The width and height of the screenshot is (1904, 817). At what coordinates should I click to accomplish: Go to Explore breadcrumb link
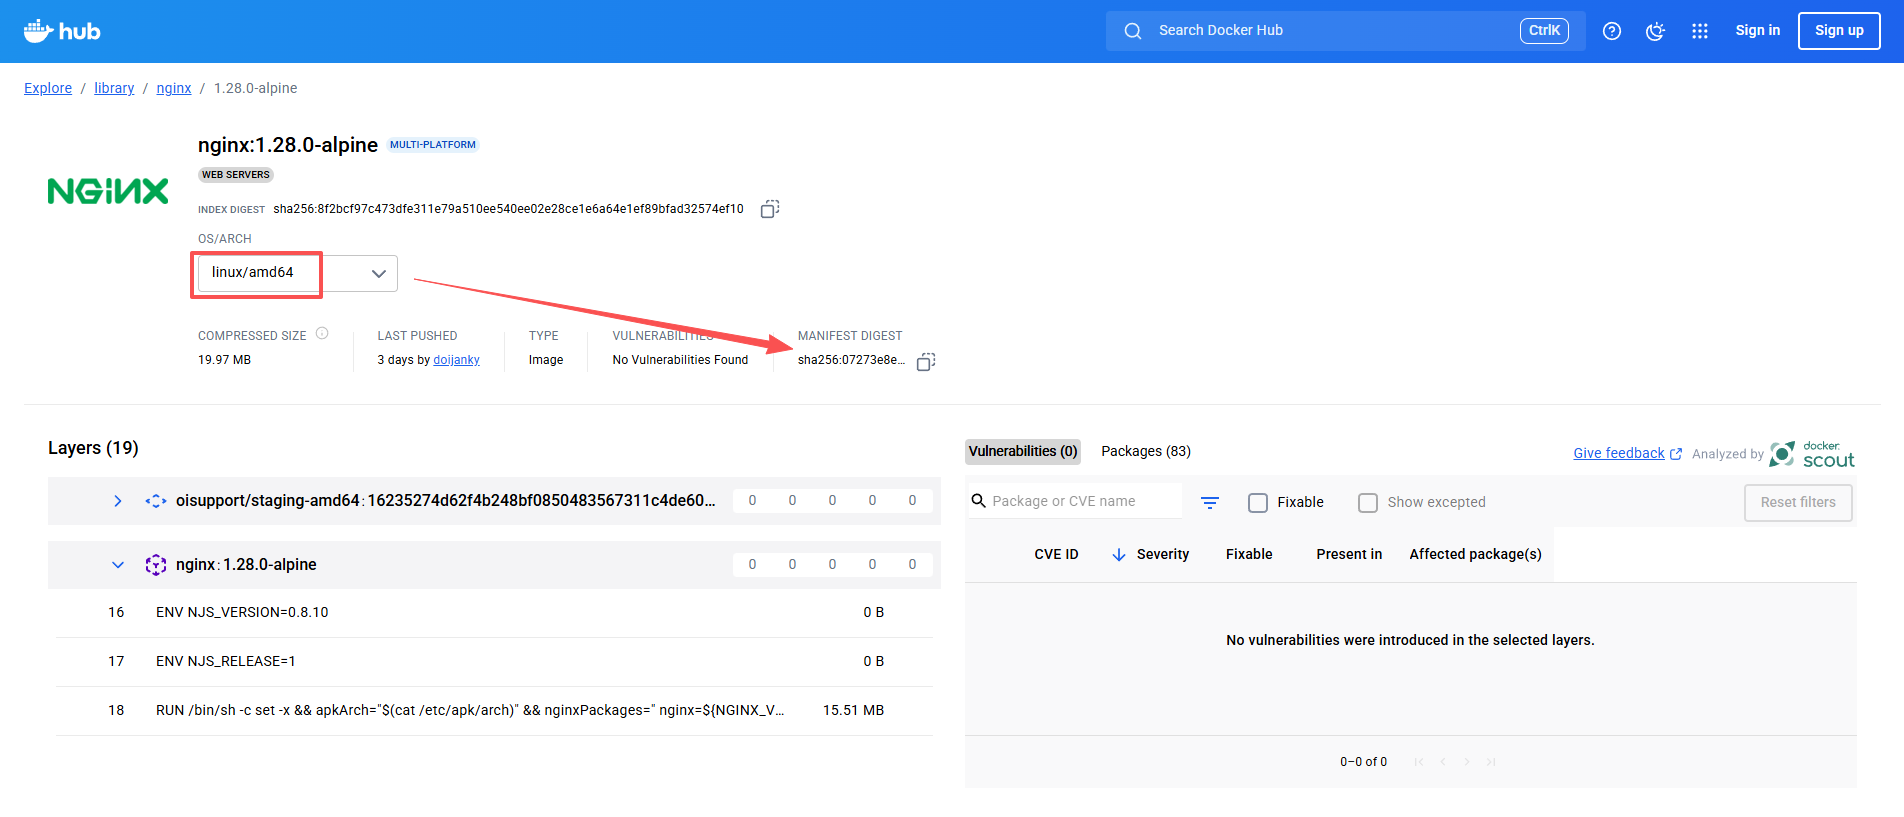coord(48,88)
